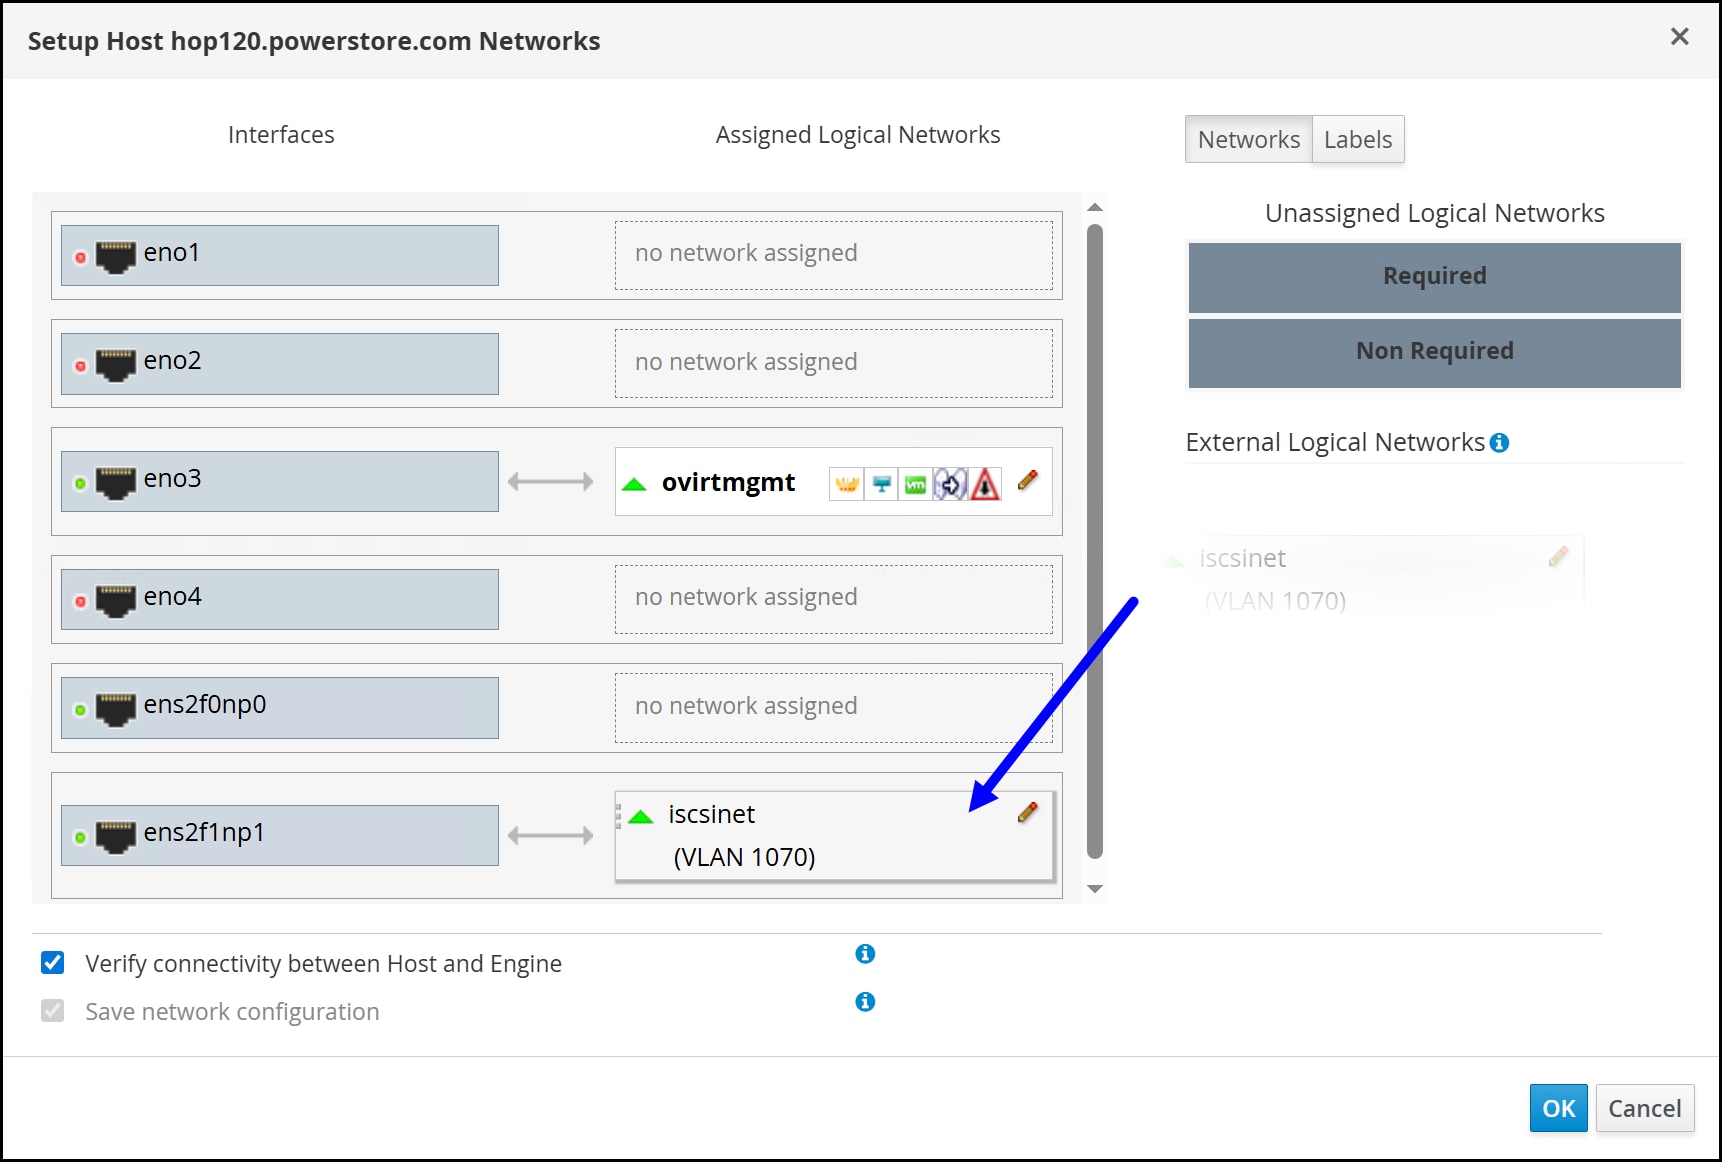Click the eno1 network port icon
The width and height of the screenshot is (1722, 1162).
(x=115, y=256)
